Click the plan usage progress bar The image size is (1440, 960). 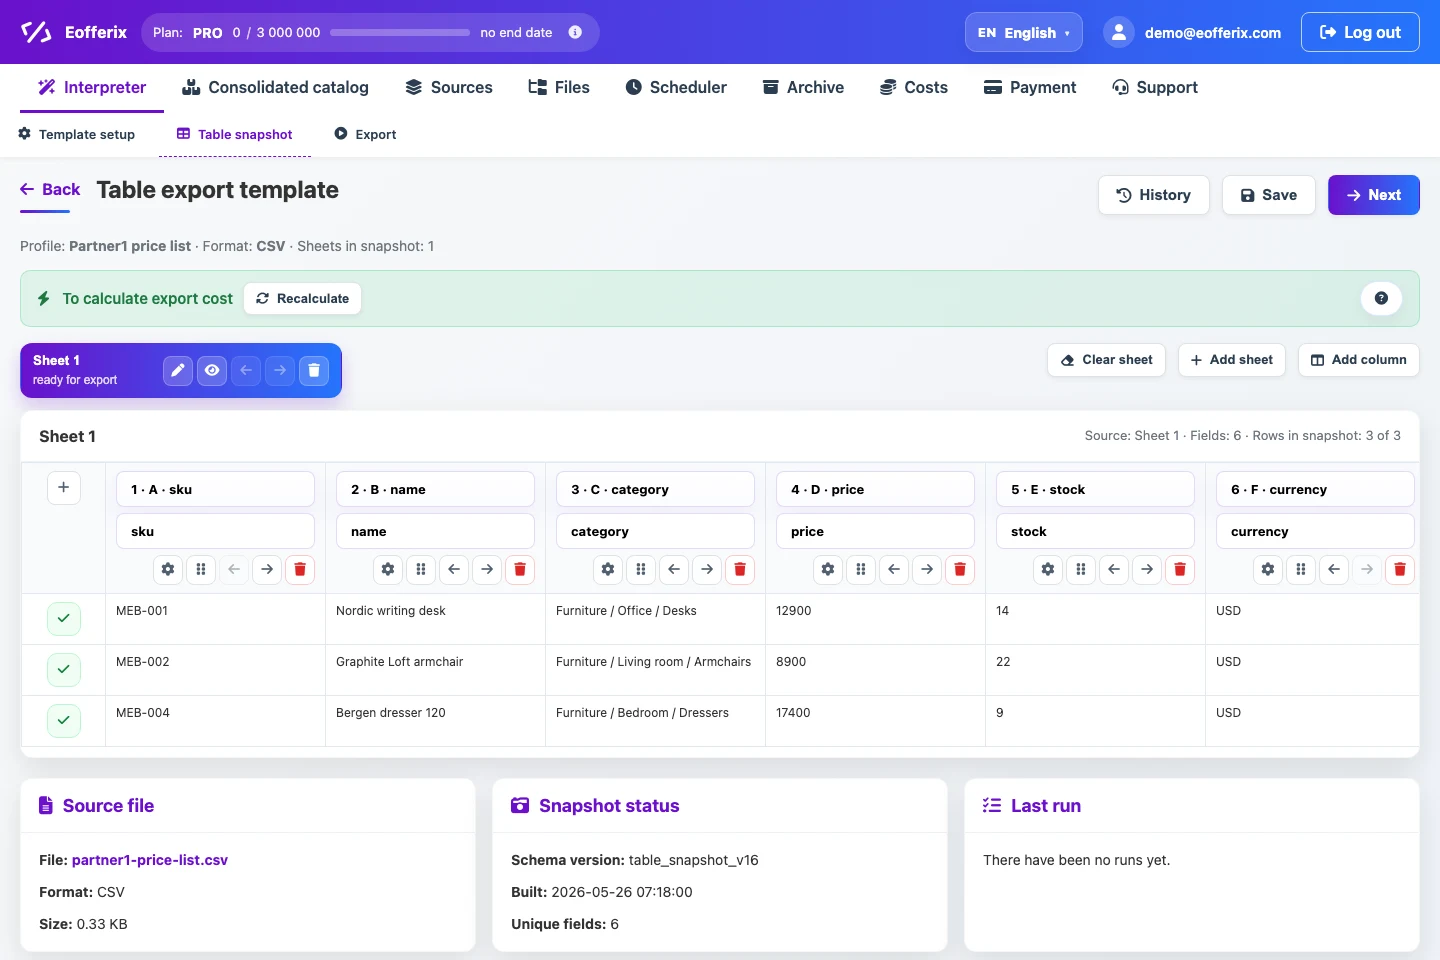point(400,32)
